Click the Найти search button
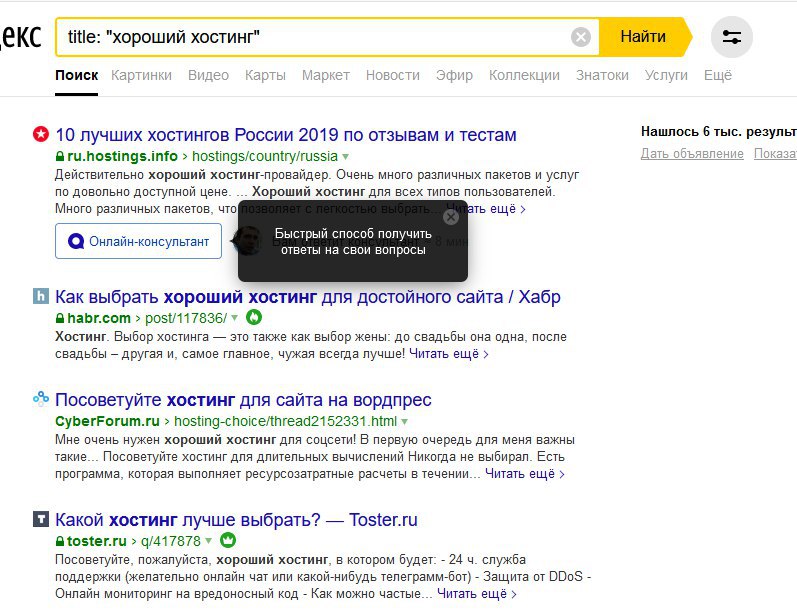Viewport: 797px width, 611px height. (x=645, y=37)
